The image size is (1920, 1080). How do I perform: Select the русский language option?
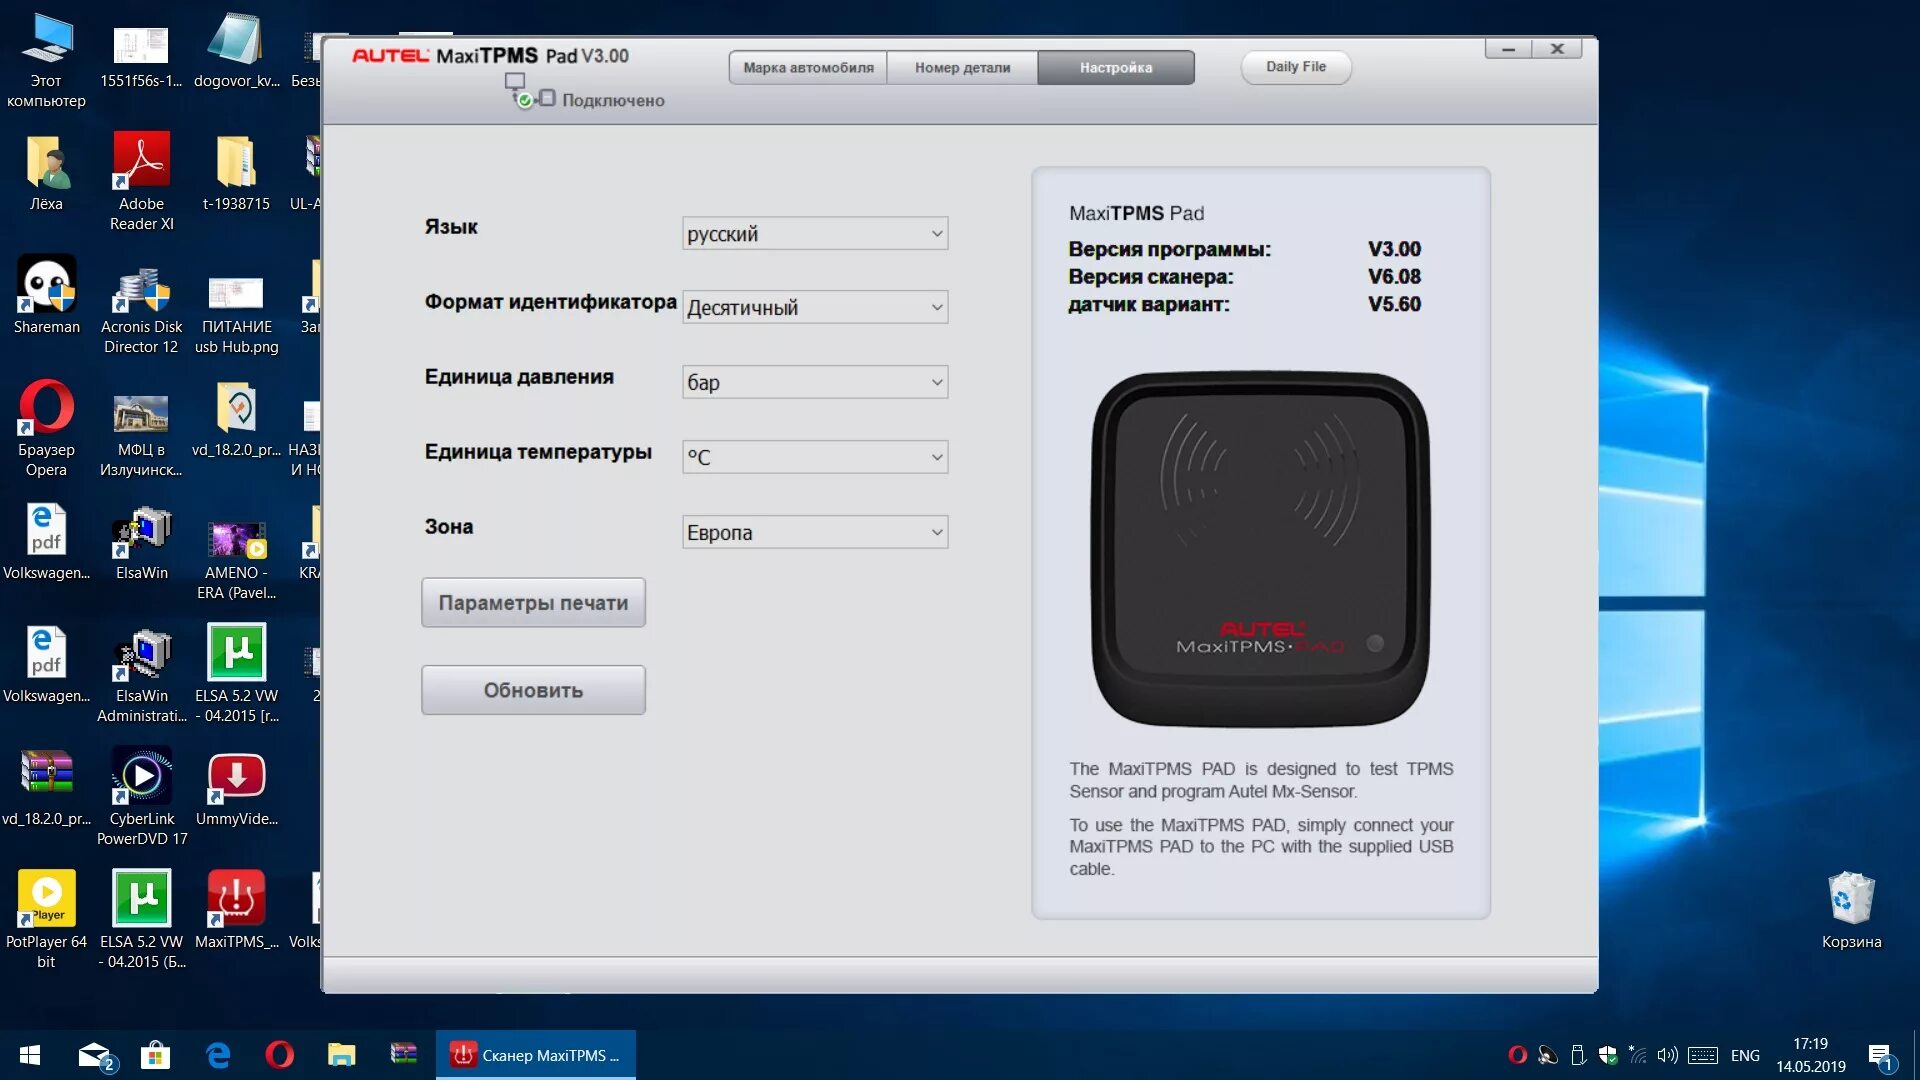814,233
